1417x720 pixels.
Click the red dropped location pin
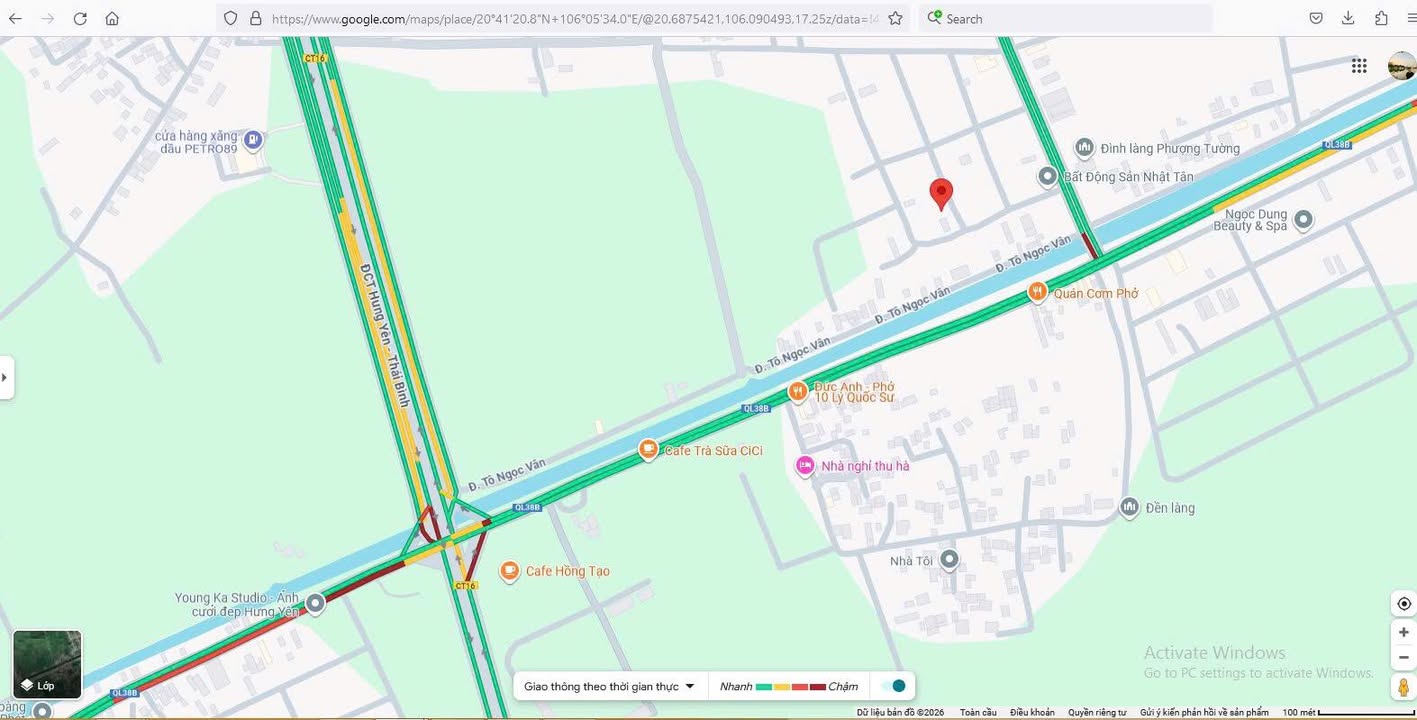pos(940,193)
